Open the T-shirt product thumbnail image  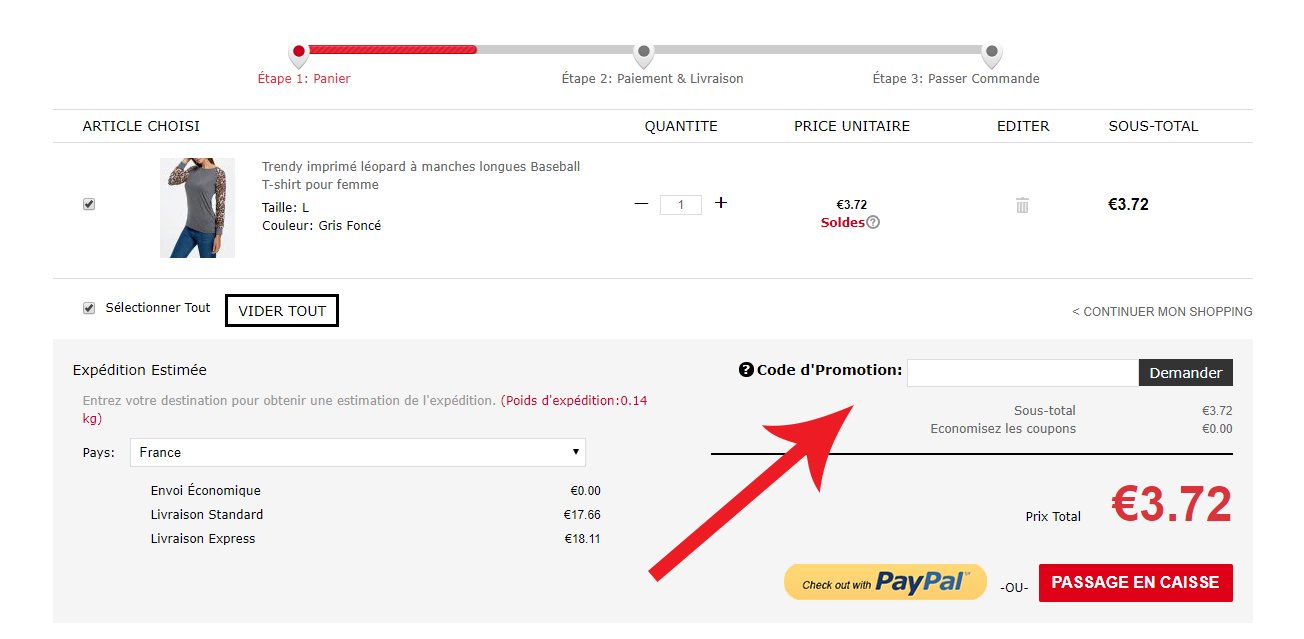[x=197, y=208]
